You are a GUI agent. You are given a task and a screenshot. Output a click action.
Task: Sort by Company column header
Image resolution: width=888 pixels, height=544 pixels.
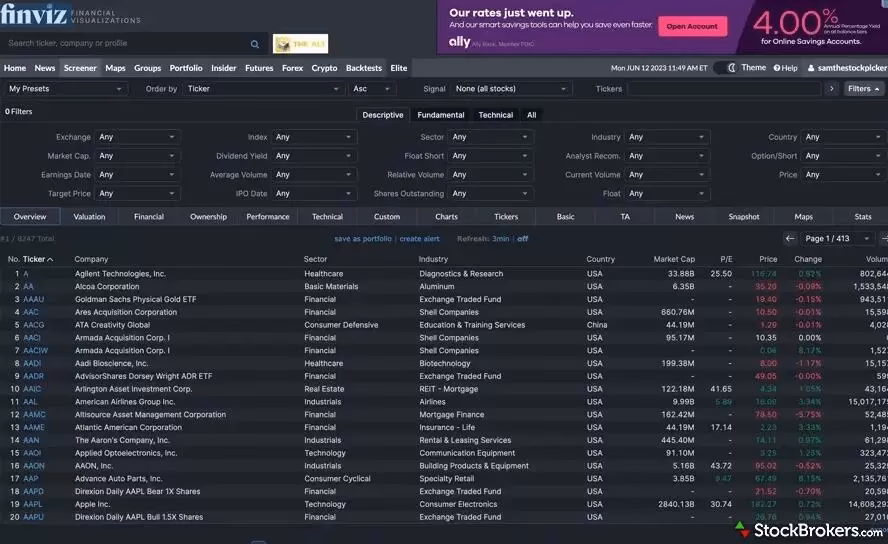91,259
